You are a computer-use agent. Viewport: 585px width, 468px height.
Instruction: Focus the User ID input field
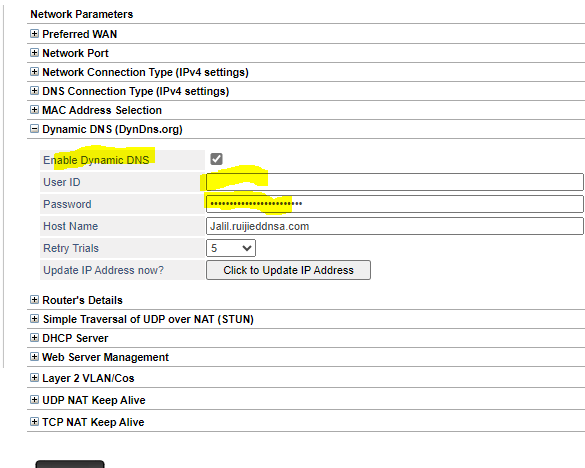(x=395, y=182)
